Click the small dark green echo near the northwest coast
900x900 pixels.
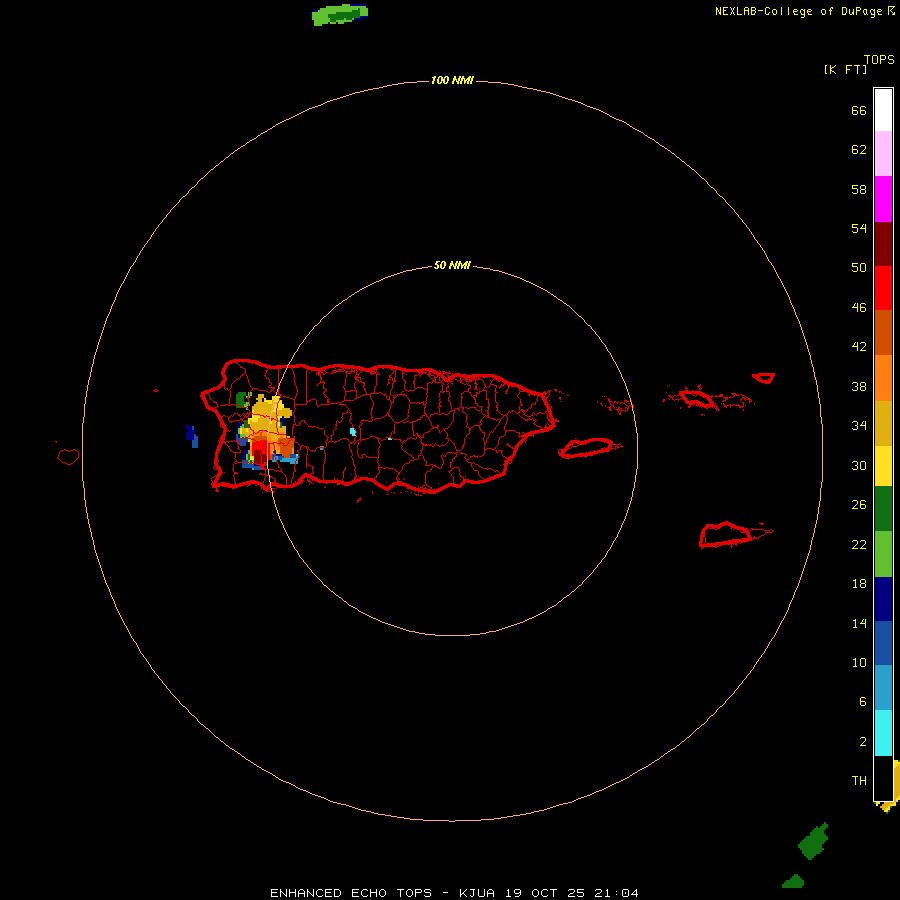click(242, 399)
